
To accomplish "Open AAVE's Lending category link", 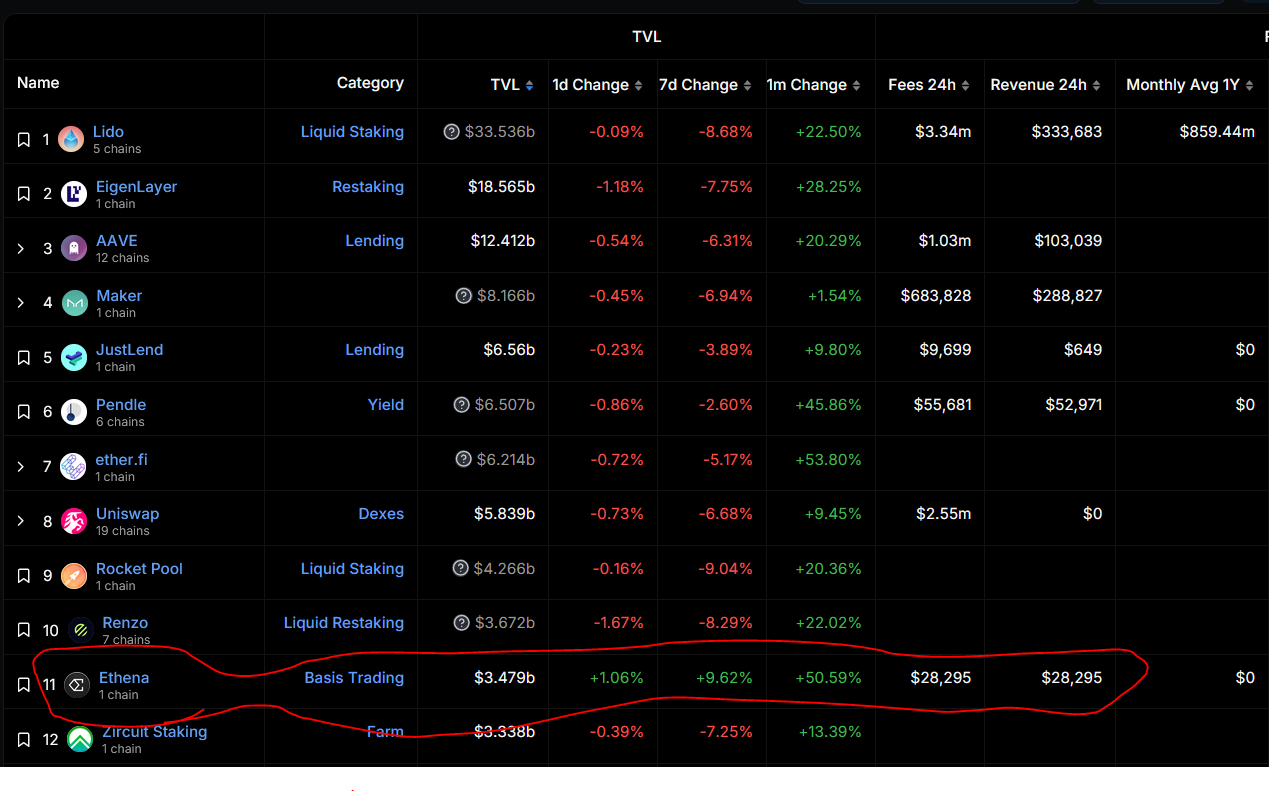I will click(374, 241).
